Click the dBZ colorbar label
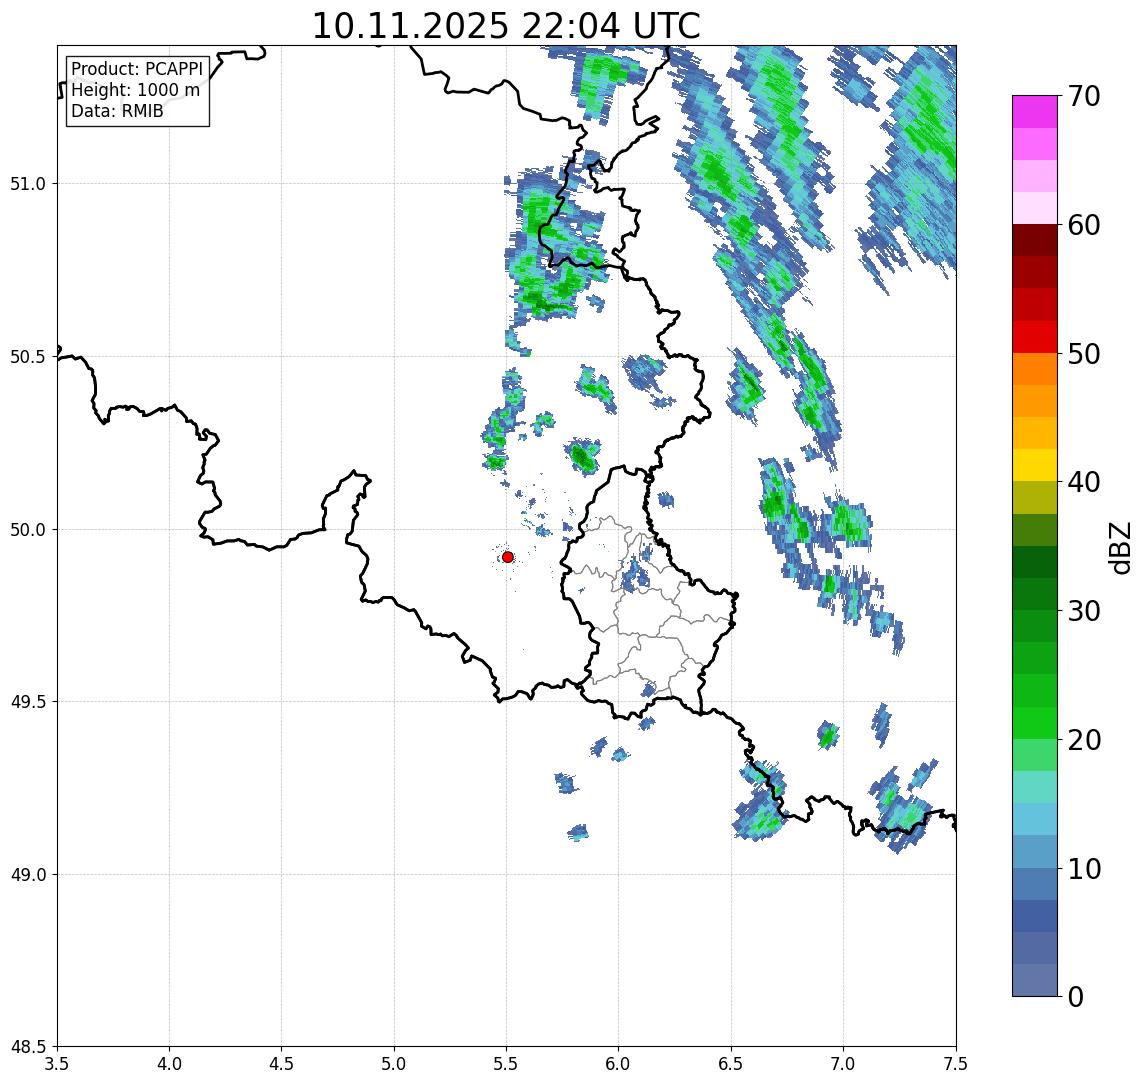 [1119, 547]
